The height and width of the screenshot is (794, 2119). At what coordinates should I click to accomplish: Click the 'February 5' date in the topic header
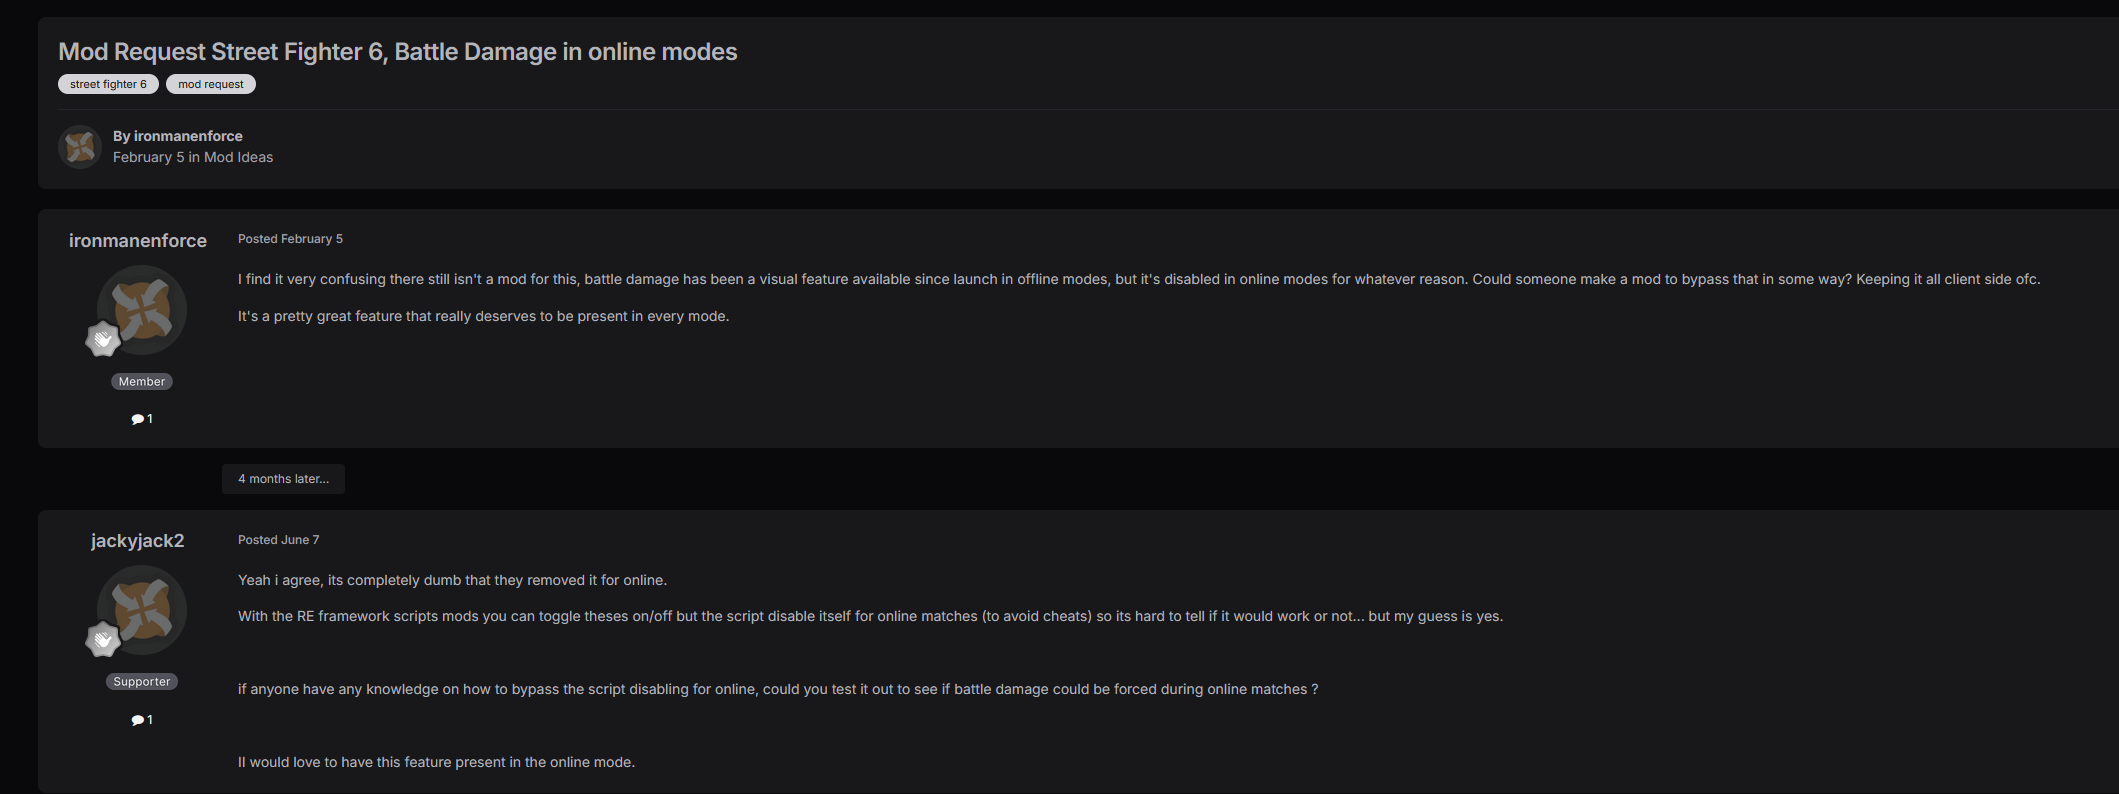148,157
